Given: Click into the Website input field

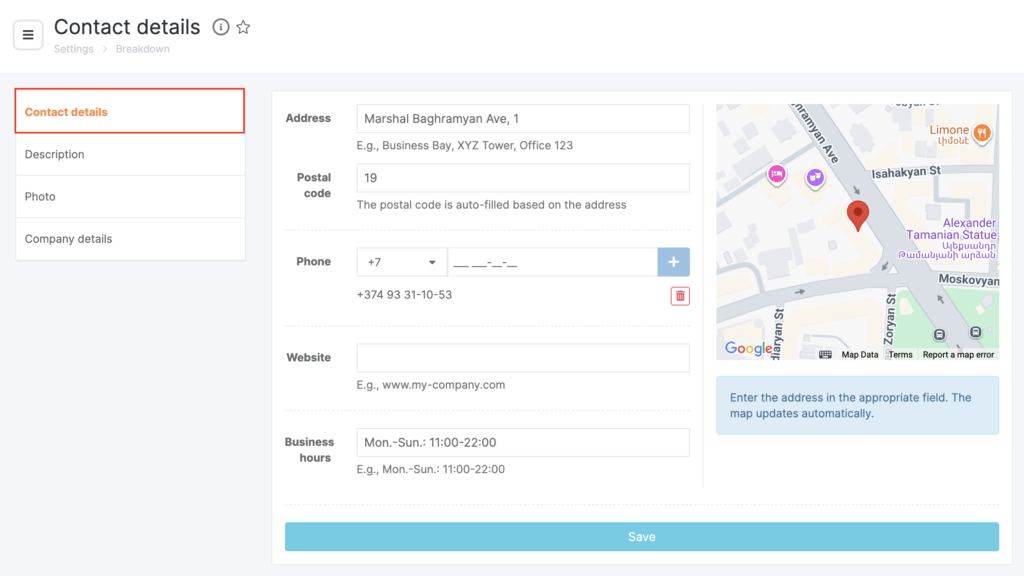Looking at the screenshot, I should coord(523,358).
